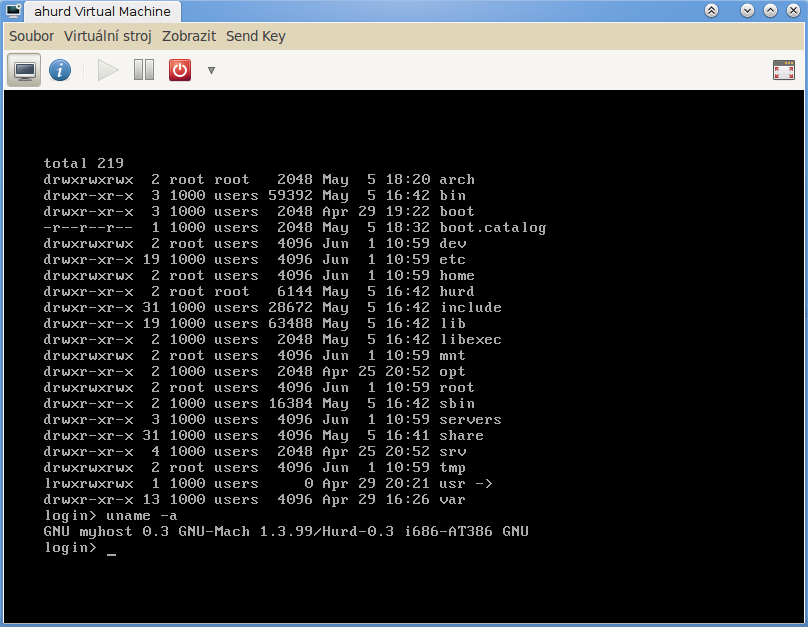Switch to fullscreen view icon

784,70
